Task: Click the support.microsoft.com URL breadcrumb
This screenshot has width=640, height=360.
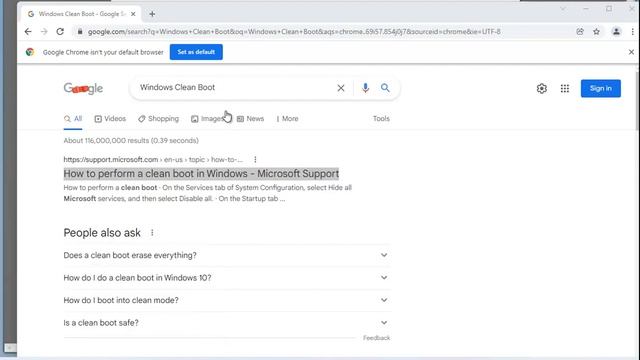Action: 153,160
